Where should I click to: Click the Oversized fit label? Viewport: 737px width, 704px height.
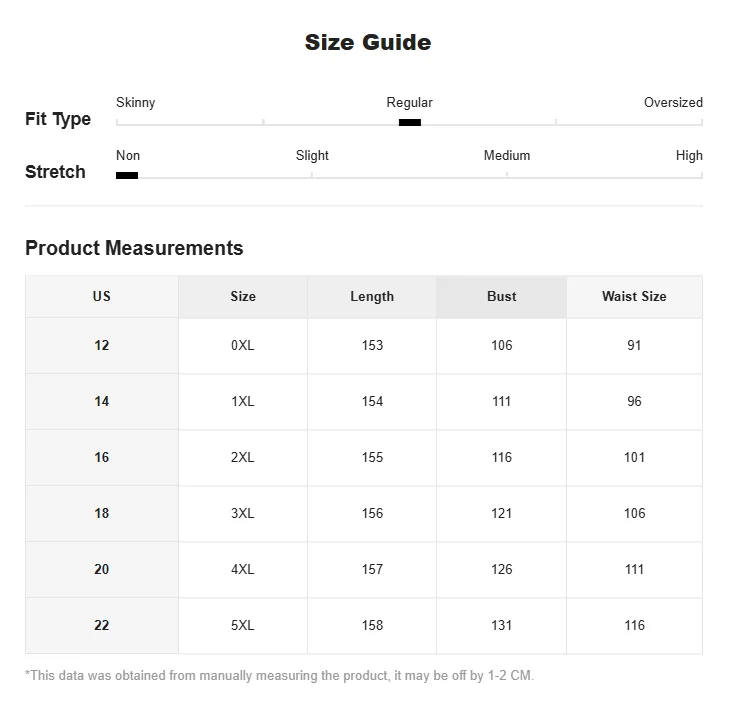click(673, 102)
